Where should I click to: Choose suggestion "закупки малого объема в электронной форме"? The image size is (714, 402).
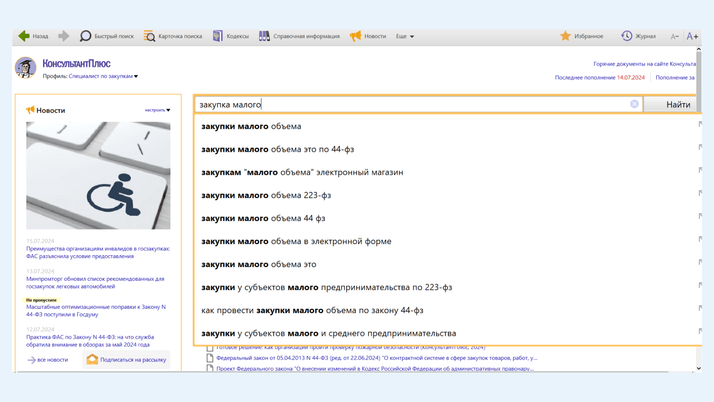coord(296,241)
